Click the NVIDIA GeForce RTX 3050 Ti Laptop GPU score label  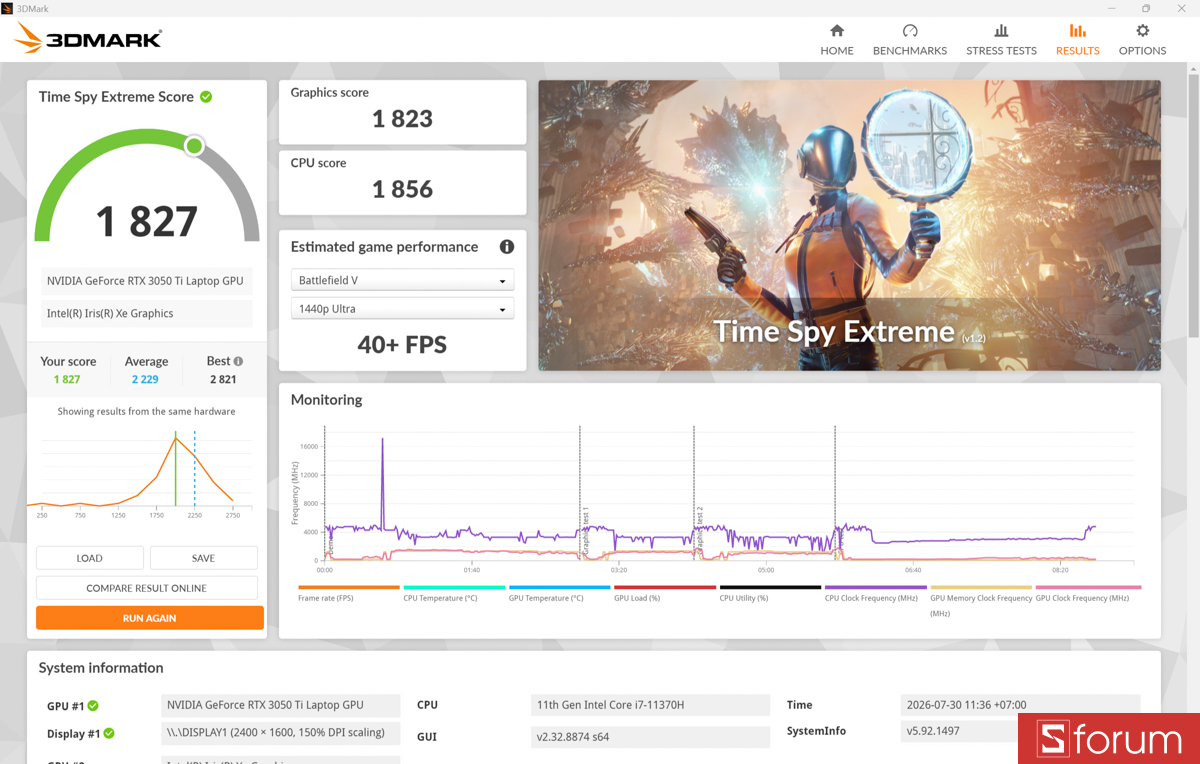coord(145,281)
